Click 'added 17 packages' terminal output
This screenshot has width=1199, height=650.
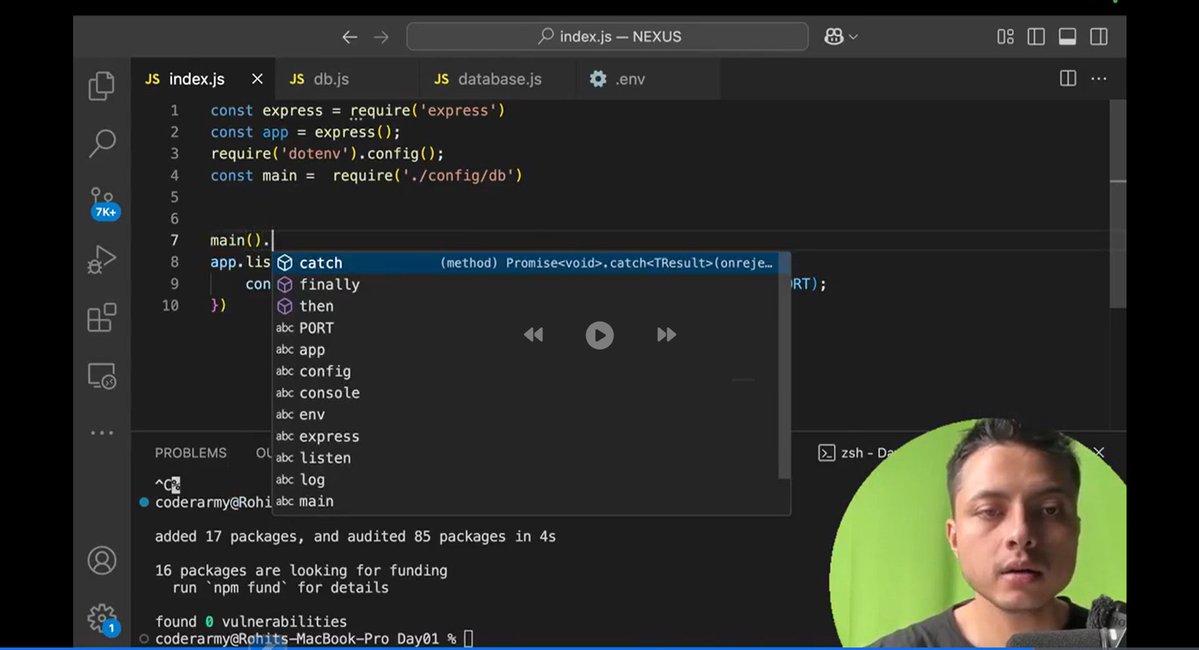coord(356,537)
